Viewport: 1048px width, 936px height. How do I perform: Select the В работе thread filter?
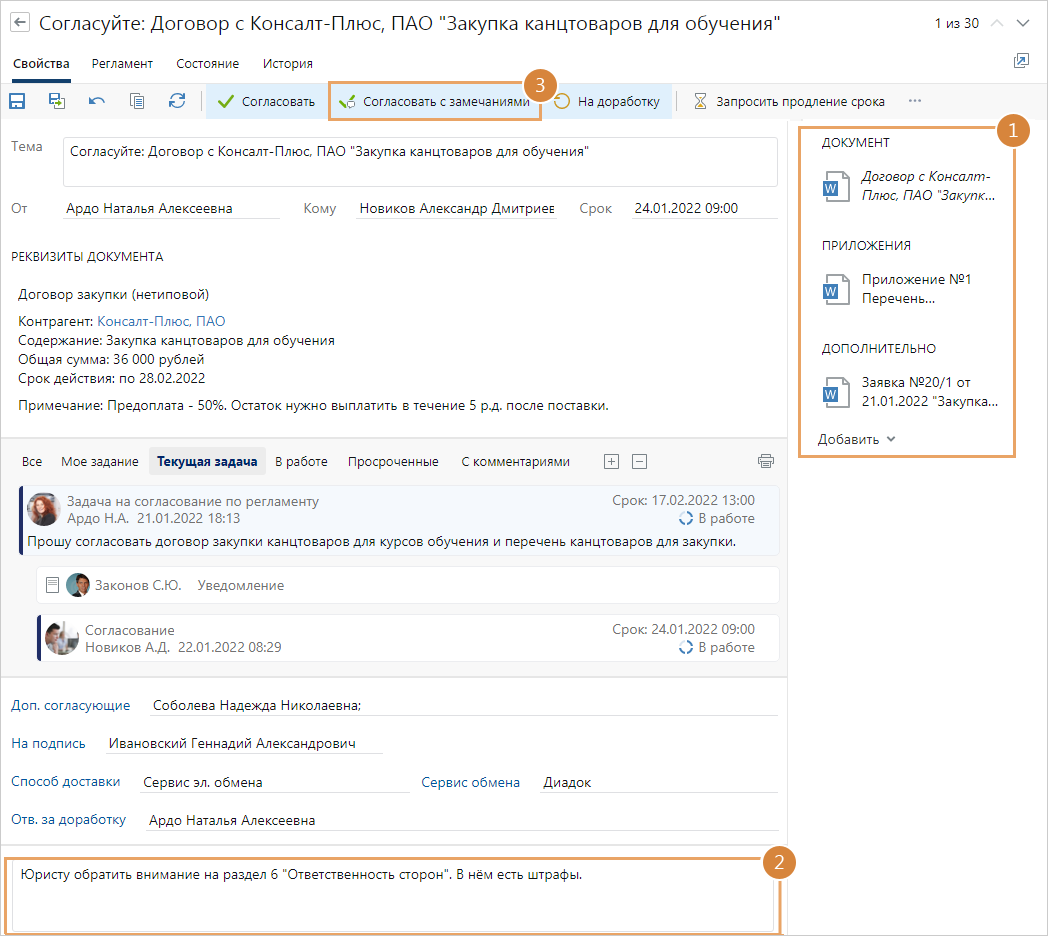tap(301, 461)
